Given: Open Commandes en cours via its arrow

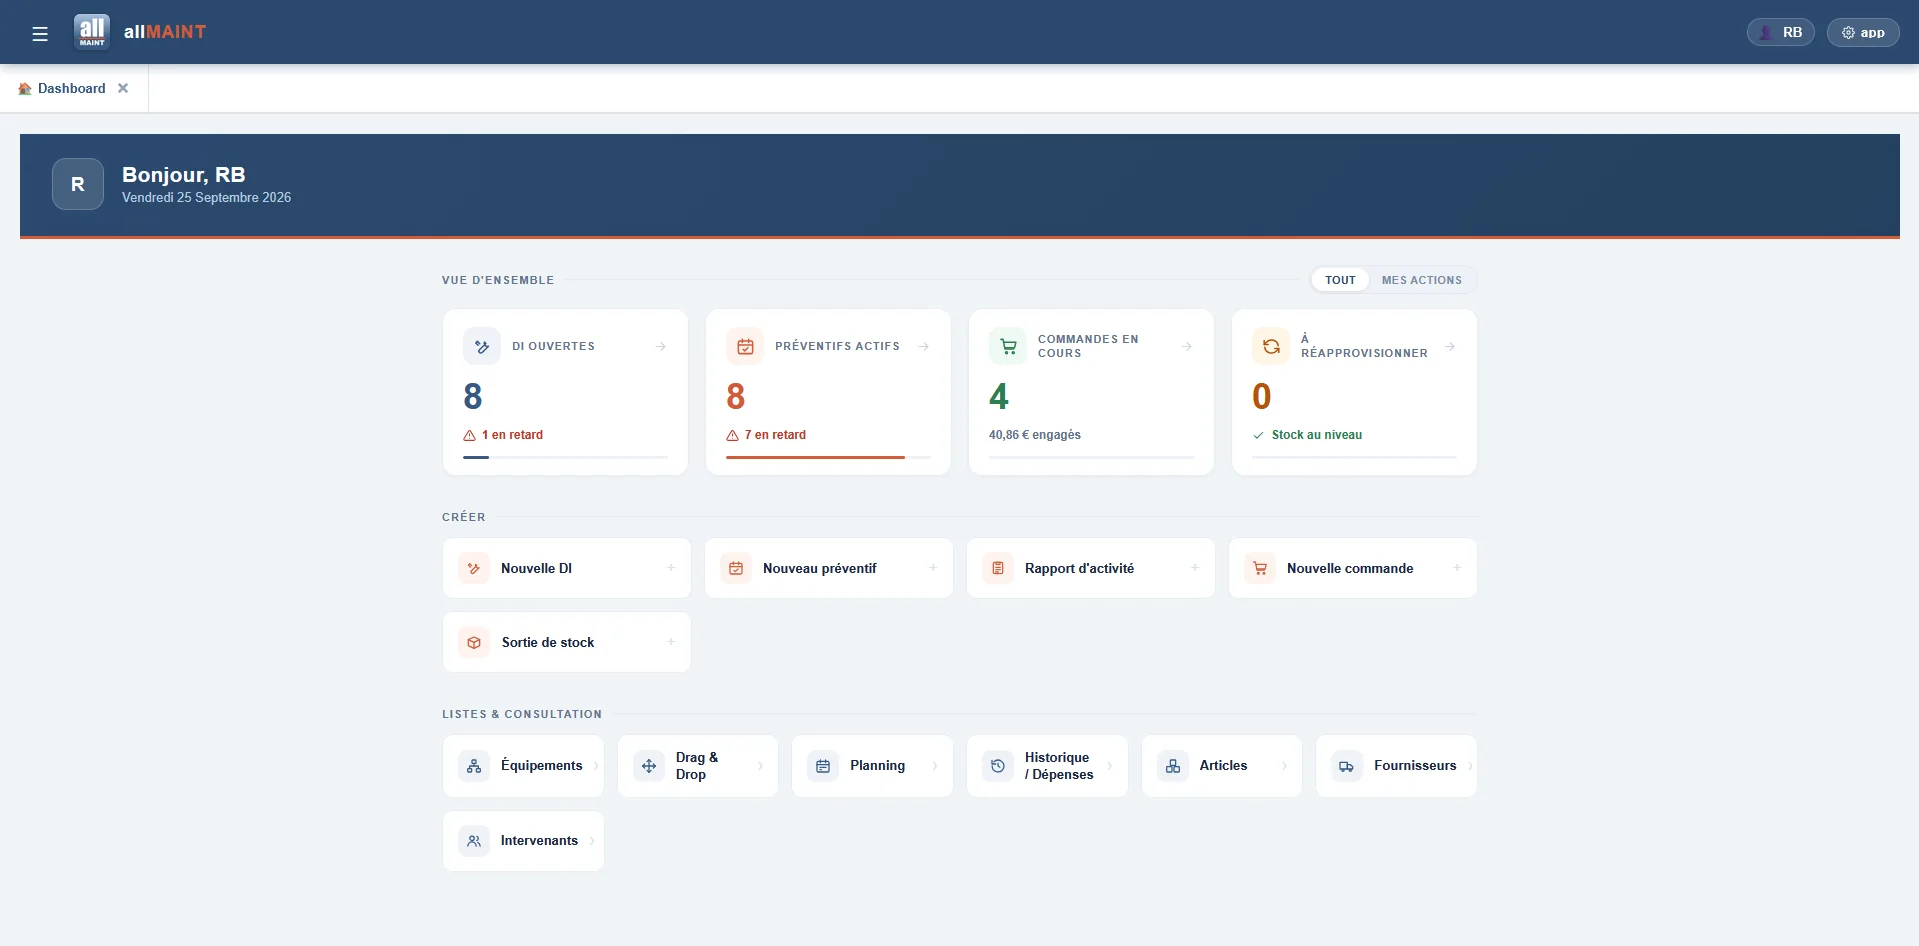Looking at the screenshot, I should [1187, 347].
